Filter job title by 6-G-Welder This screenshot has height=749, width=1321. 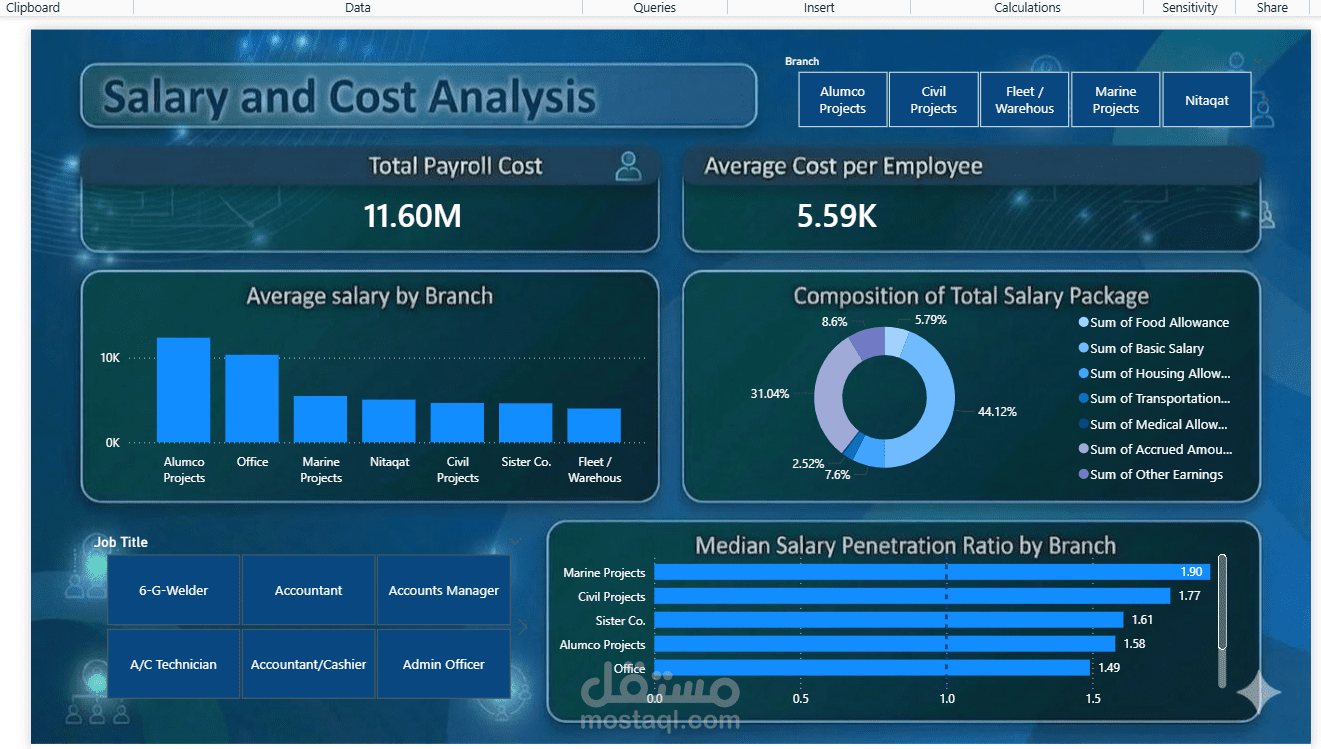tap(174, 590)
